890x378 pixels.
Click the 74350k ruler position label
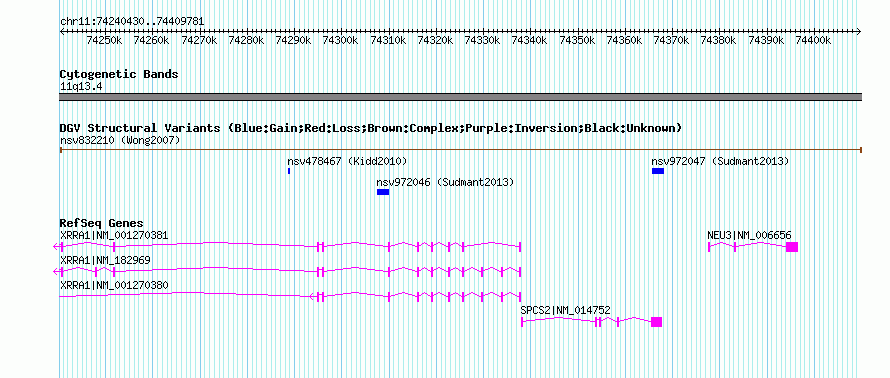tap(577, 40)
